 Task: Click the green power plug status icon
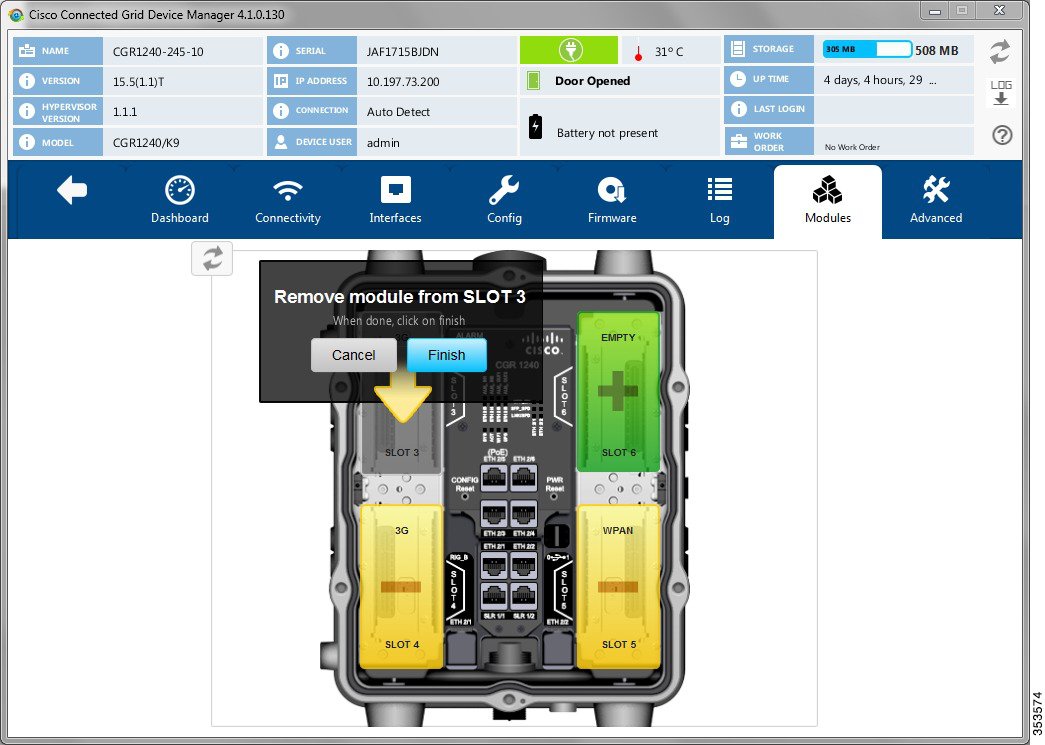coord(569,50)
